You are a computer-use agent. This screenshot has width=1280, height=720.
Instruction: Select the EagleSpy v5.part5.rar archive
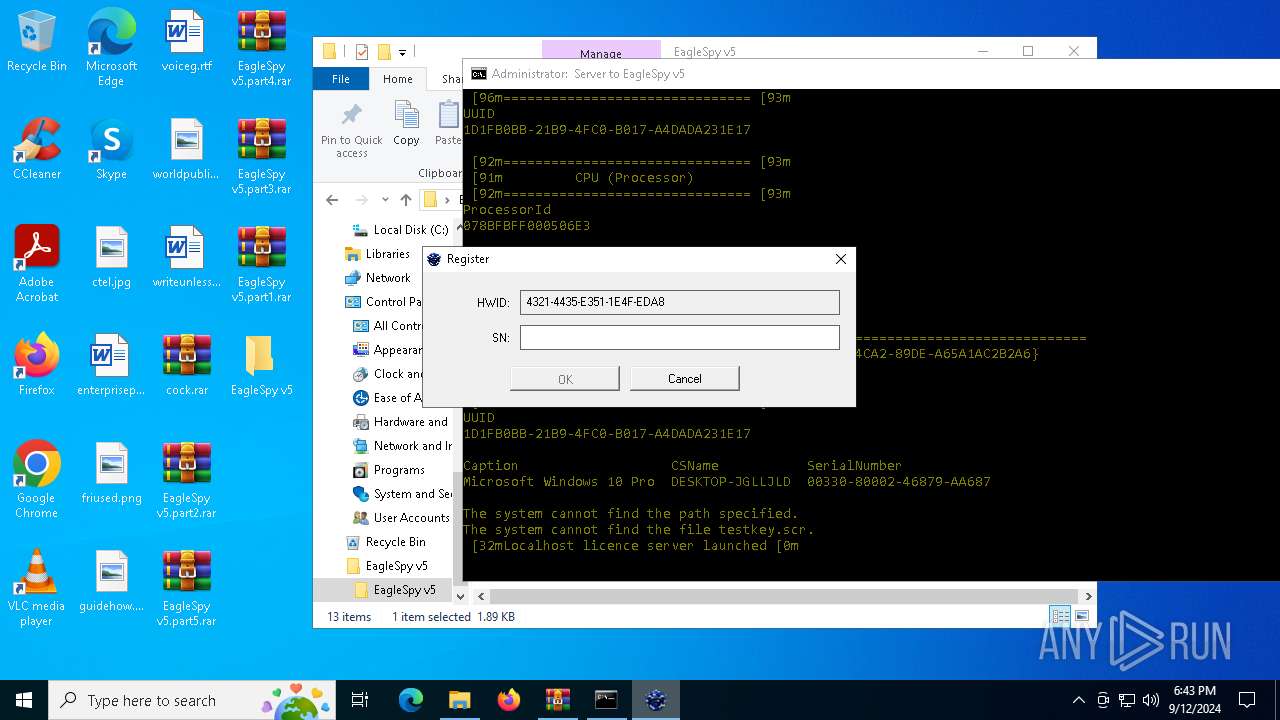point(186,588)
